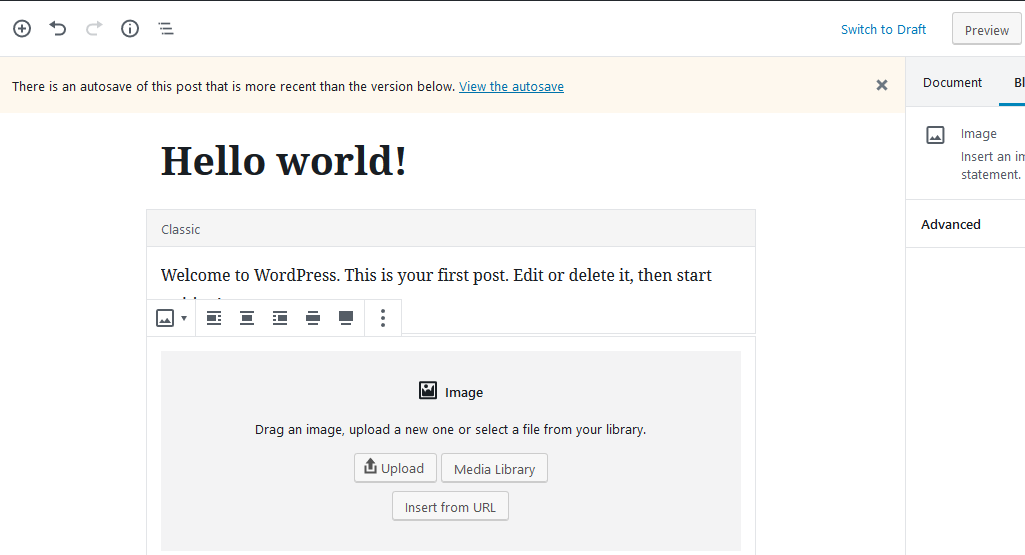Set image block to wide width
Screen dimensions: 1025x555
click(313, 318)
